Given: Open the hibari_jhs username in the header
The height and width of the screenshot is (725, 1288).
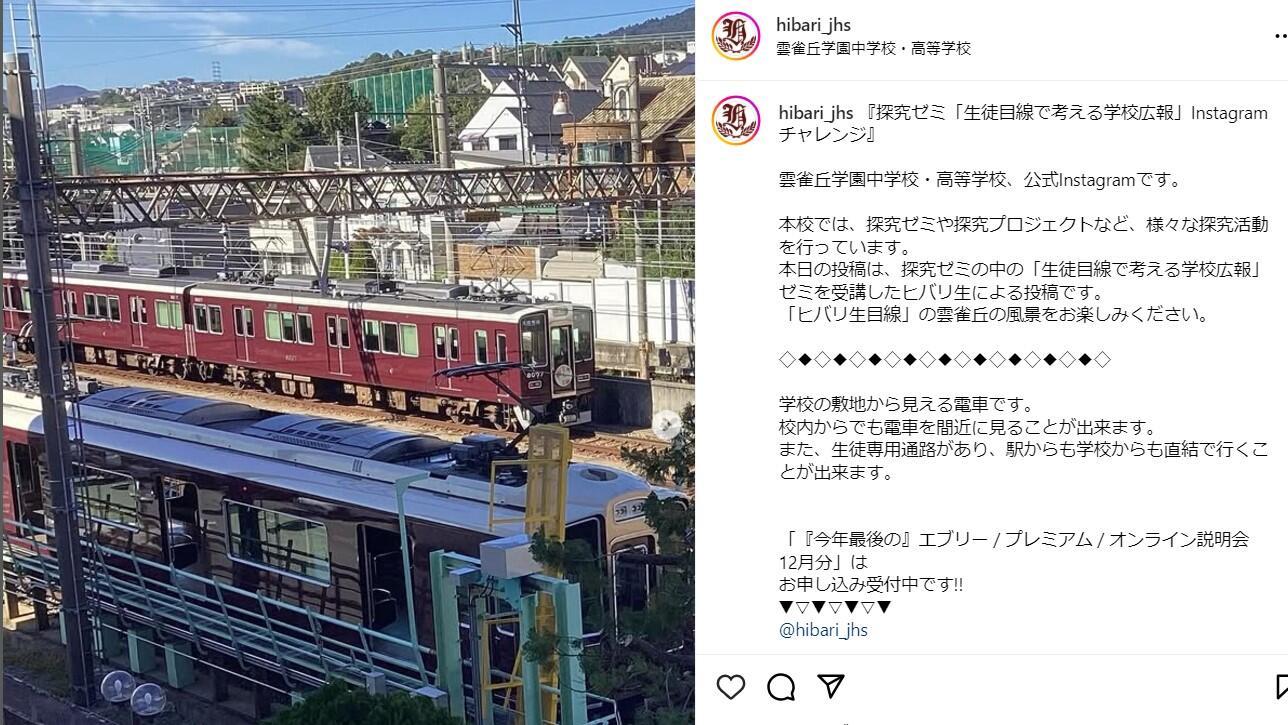Looking at the screenshot, I should point(814,25).
